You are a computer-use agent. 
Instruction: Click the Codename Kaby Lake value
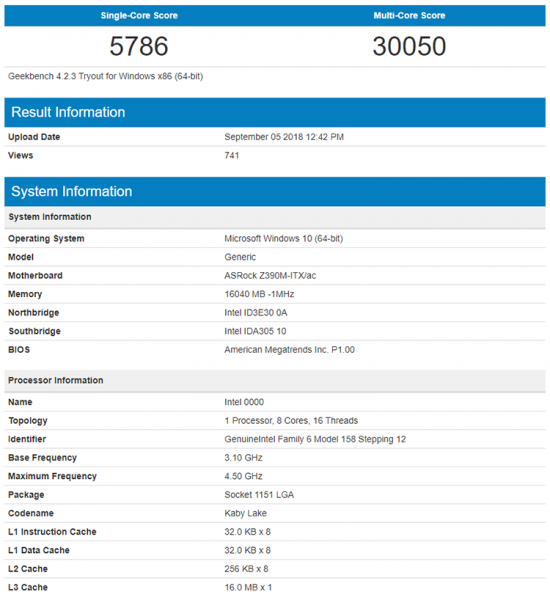coord(245,513)
